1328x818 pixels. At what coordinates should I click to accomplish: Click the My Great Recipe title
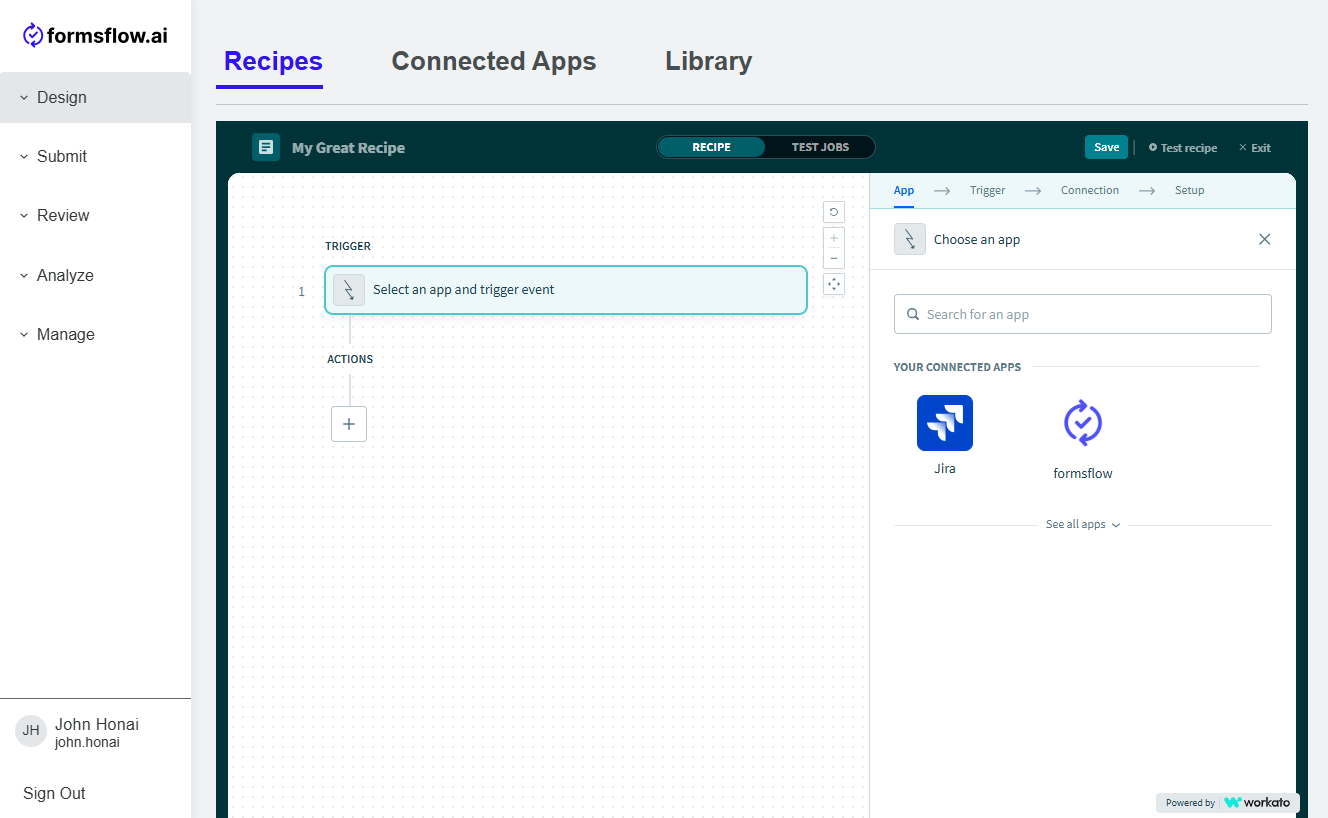[x=348, y=148]
